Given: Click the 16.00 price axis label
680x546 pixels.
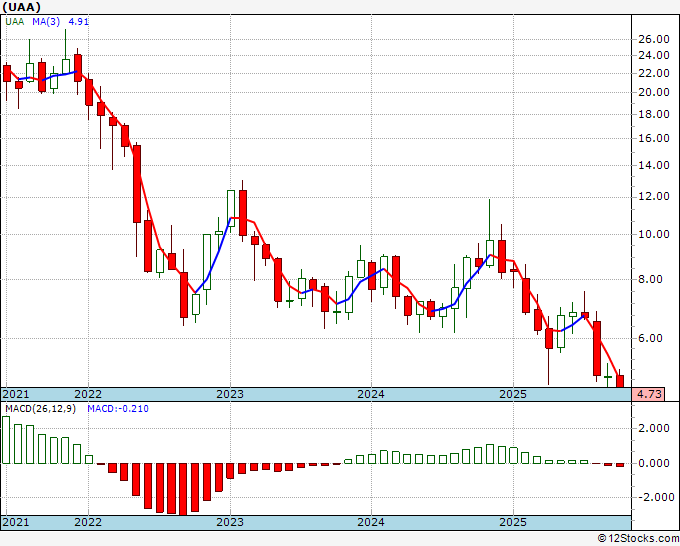Looking at the screenshot, I should 654,138.
